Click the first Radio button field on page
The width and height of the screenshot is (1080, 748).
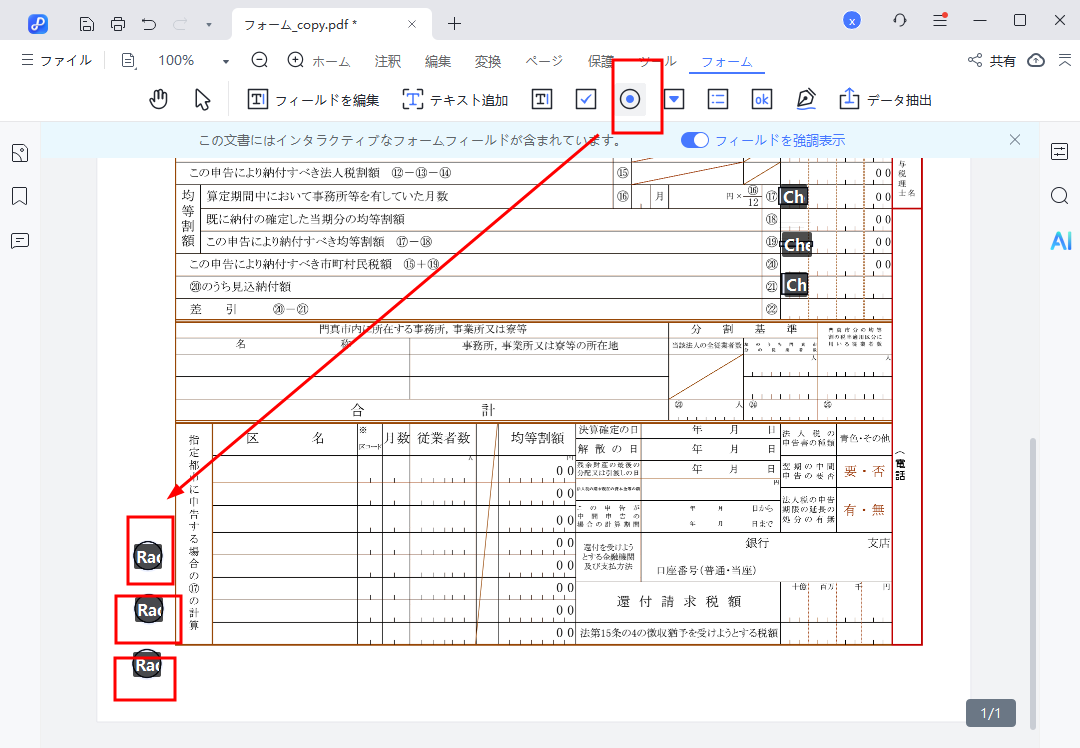tap(148, 556)
